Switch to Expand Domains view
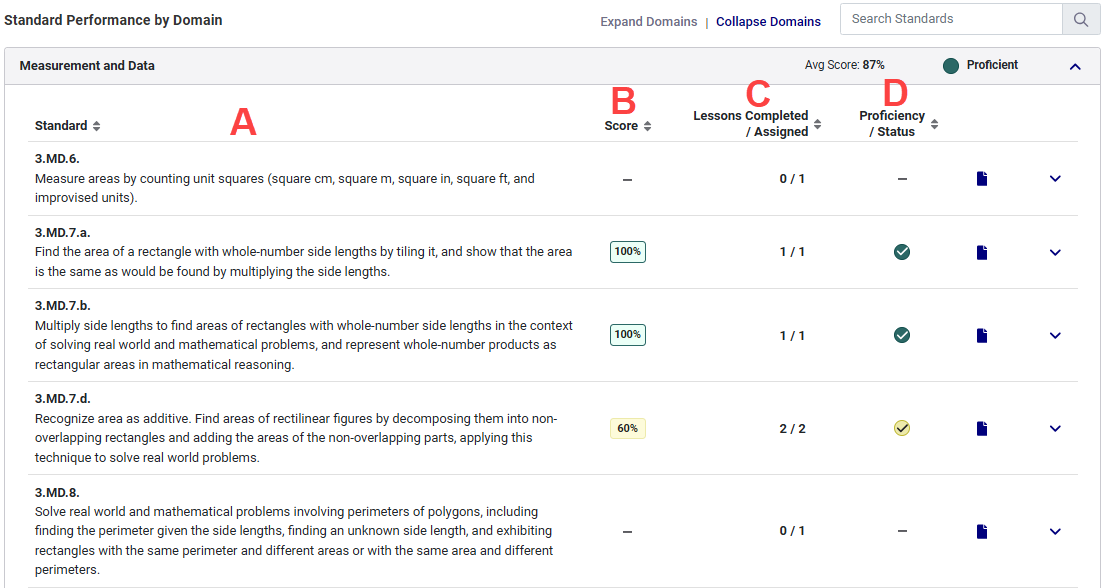Screen dimensions: 1105x588 (648, 20)
